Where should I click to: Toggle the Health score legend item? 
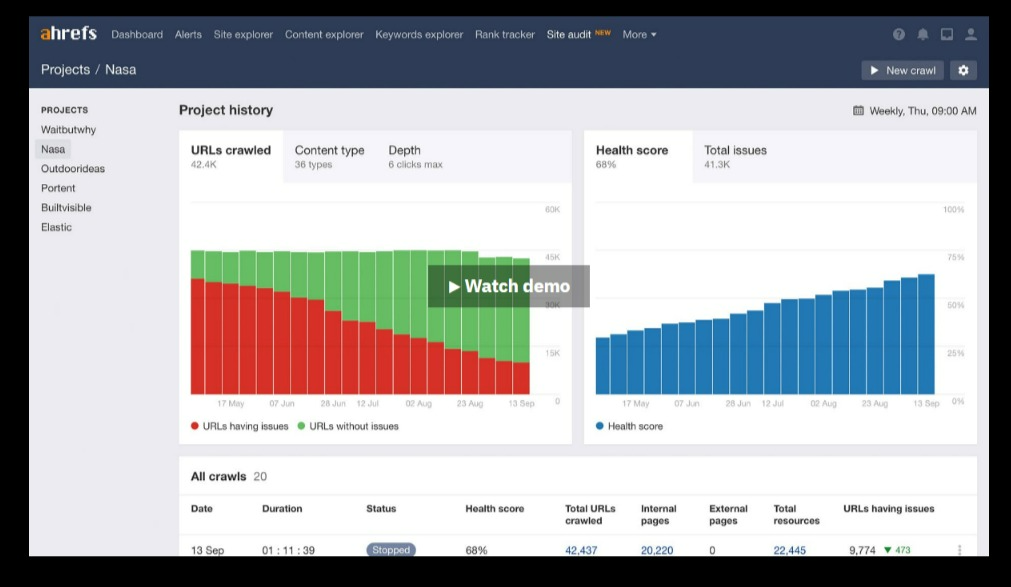(629, 426)
